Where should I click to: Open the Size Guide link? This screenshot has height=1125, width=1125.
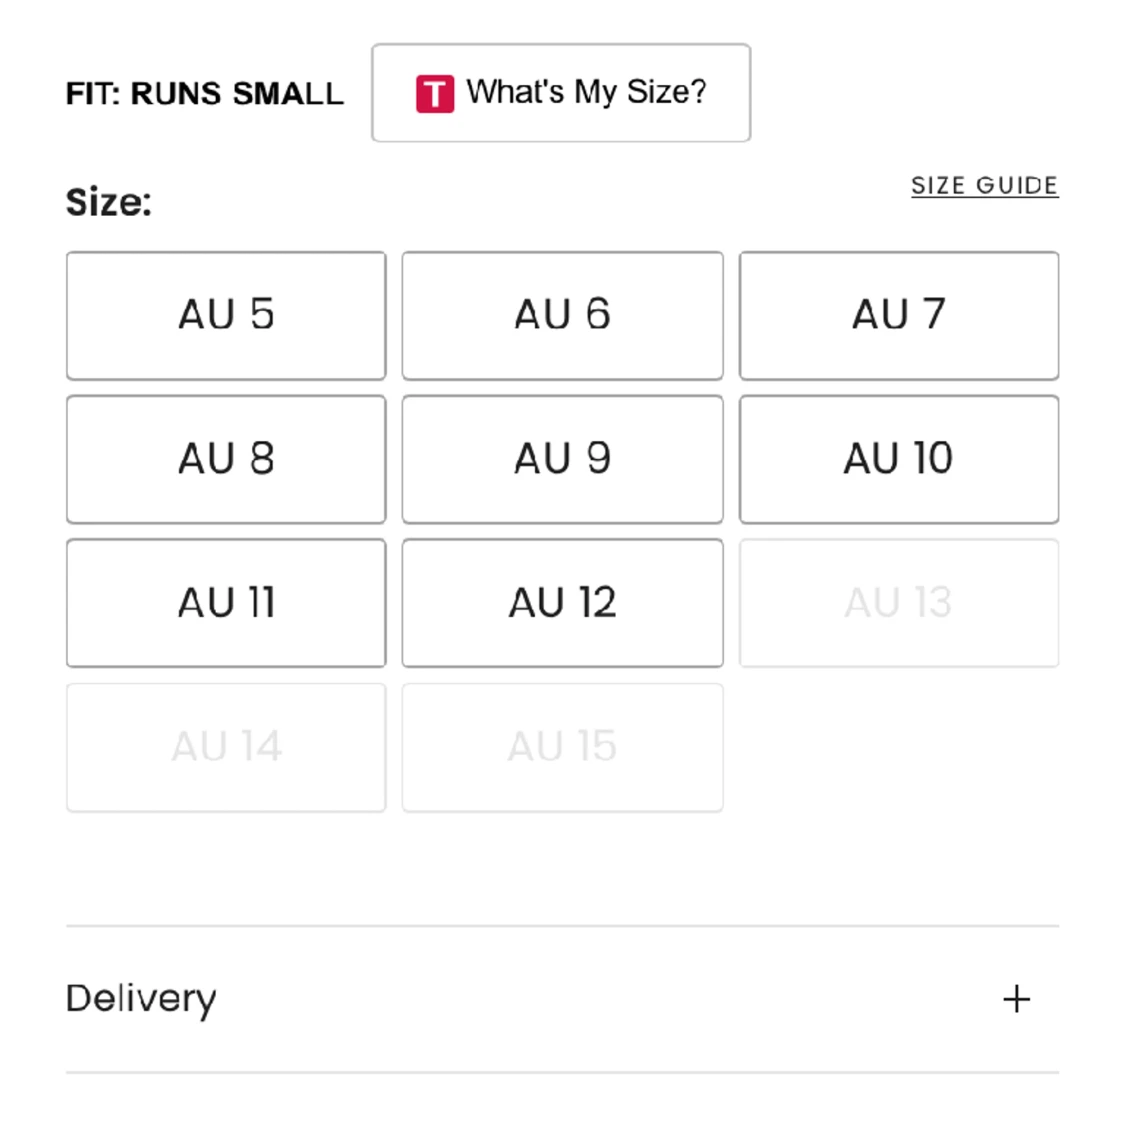tap(984, 186)
